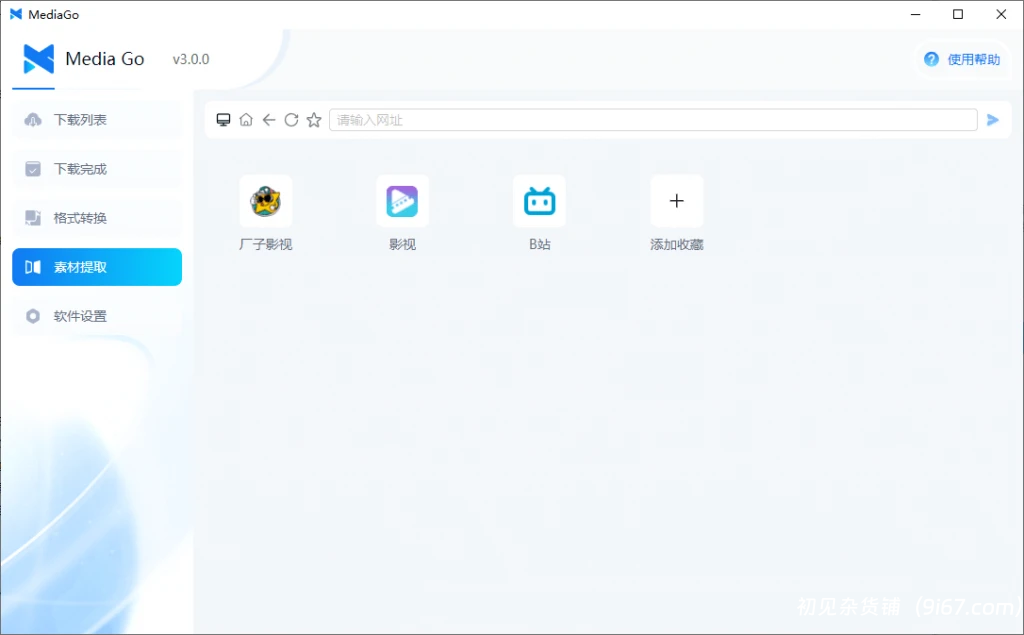This screenshot has width=1024, height=635.
Task: Click the home icon in browser toolbar
Action: coord(246,119)
